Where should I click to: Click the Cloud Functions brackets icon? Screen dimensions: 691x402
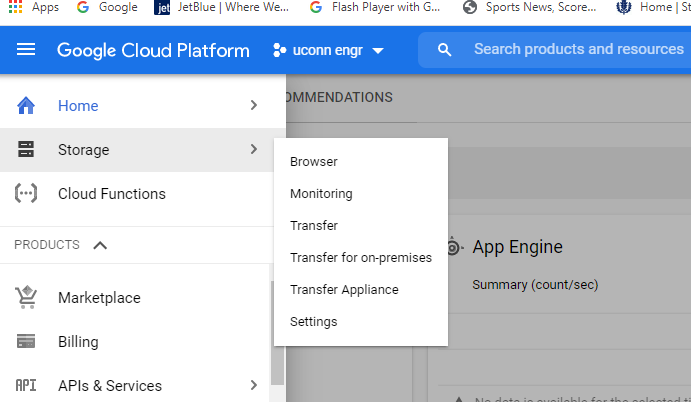pos(26,194)
